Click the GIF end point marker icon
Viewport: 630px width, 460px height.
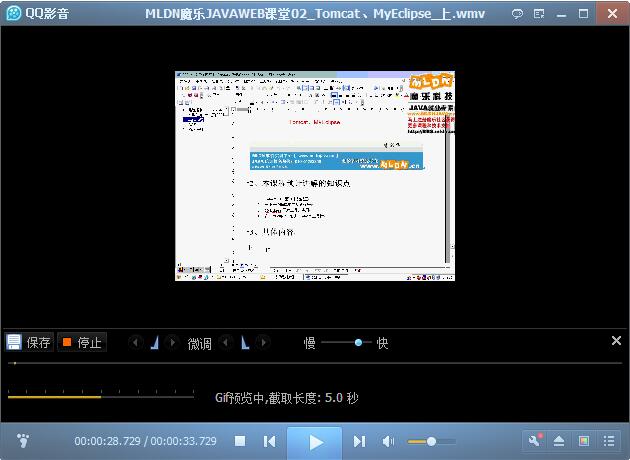(x=245, y=343)
